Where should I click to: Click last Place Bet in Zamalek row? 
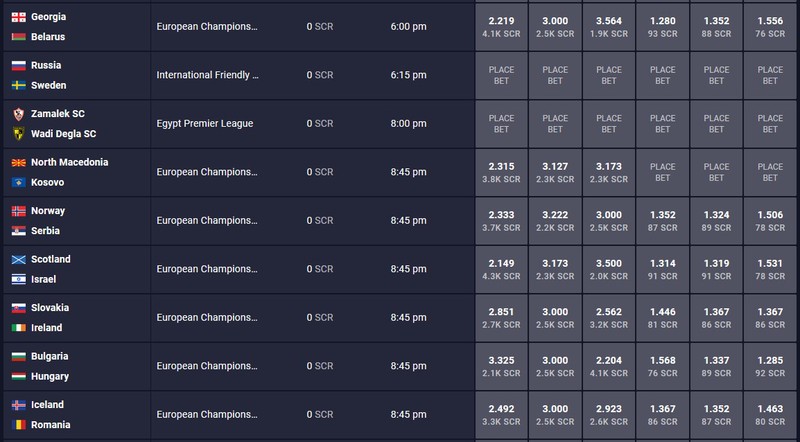770,124
